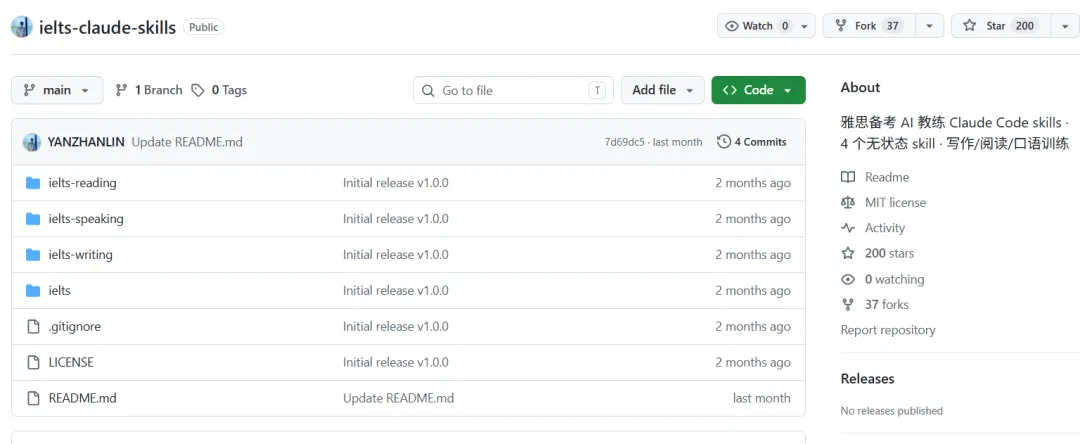1080x444 pixels.
Task: Fork the repository with the Fork button
Action: point(869,25)
